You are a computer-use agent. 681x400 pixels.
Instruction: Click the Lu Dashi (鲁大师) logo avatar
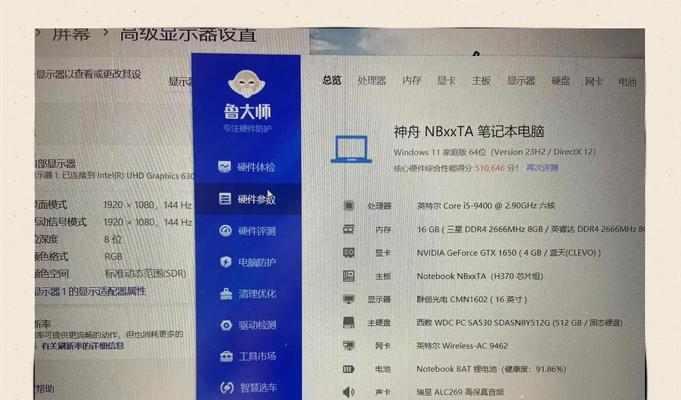click(246, 83)
